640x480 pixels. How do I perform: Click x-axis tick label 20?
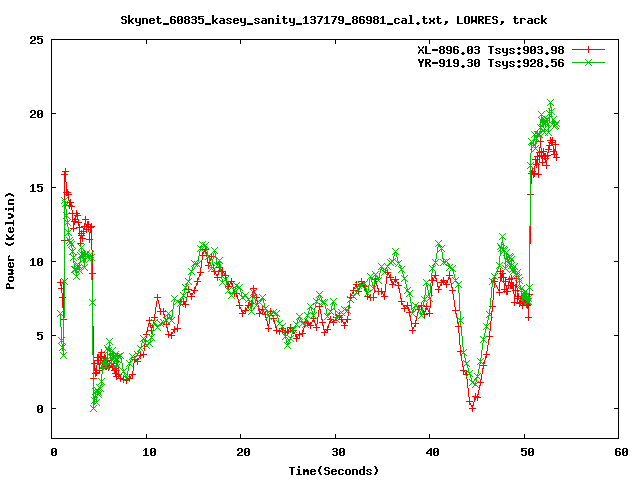tap(243, 452)
